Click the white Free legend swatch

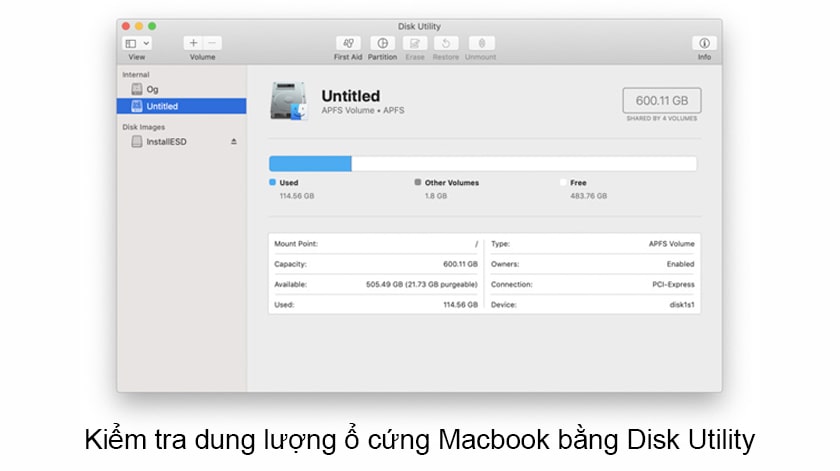point(562,182)
